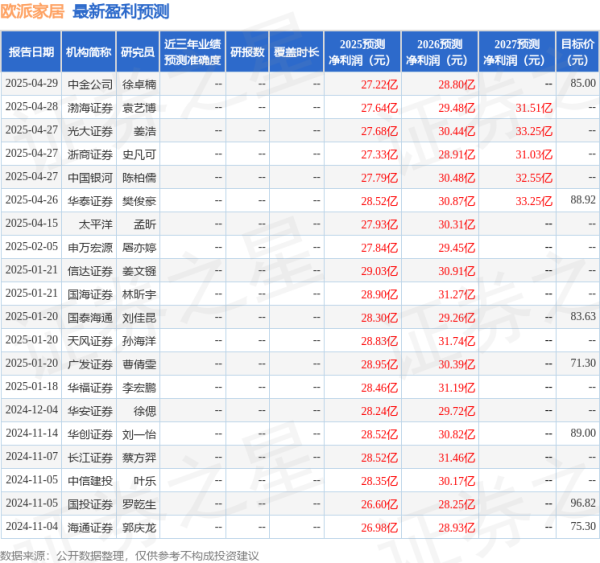Screen dimensions: 600x563
Task: Sort by 报告日期 column header
Action: tap(31, 53)
